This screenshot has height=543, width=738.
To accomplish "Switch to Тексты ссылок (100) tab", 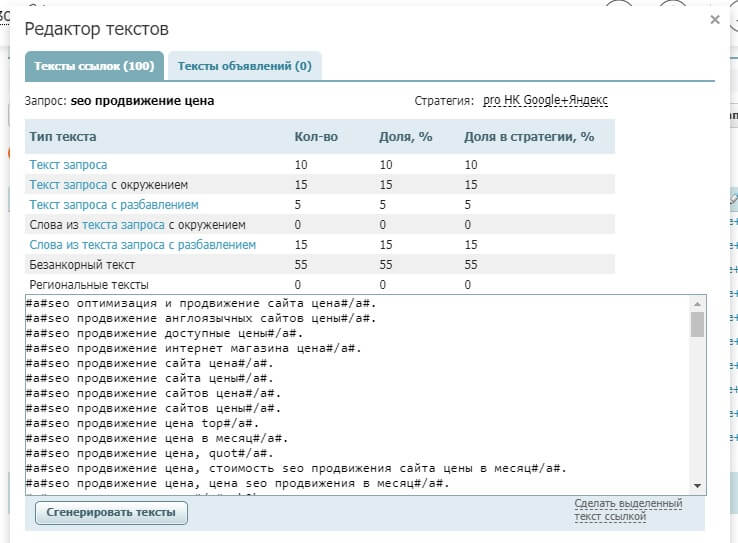I will click(x=94, y=66).
